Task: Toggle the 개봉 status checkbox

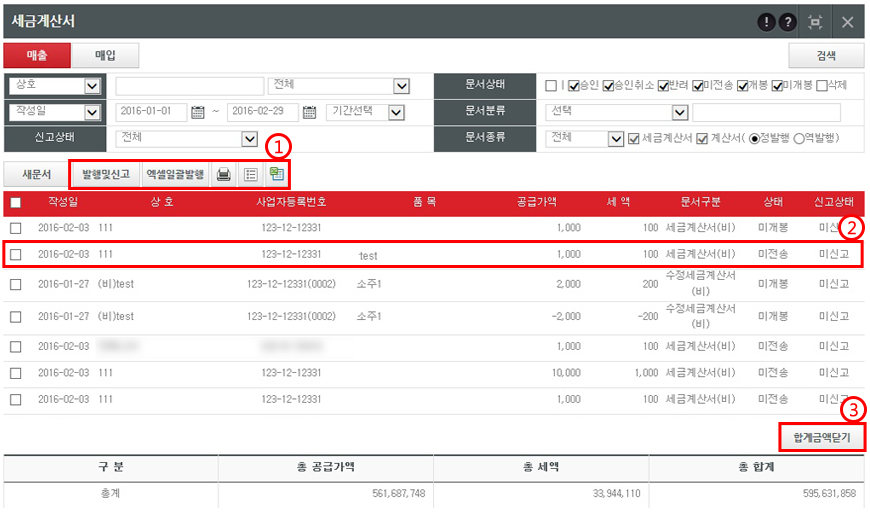Action: point(742,85)
